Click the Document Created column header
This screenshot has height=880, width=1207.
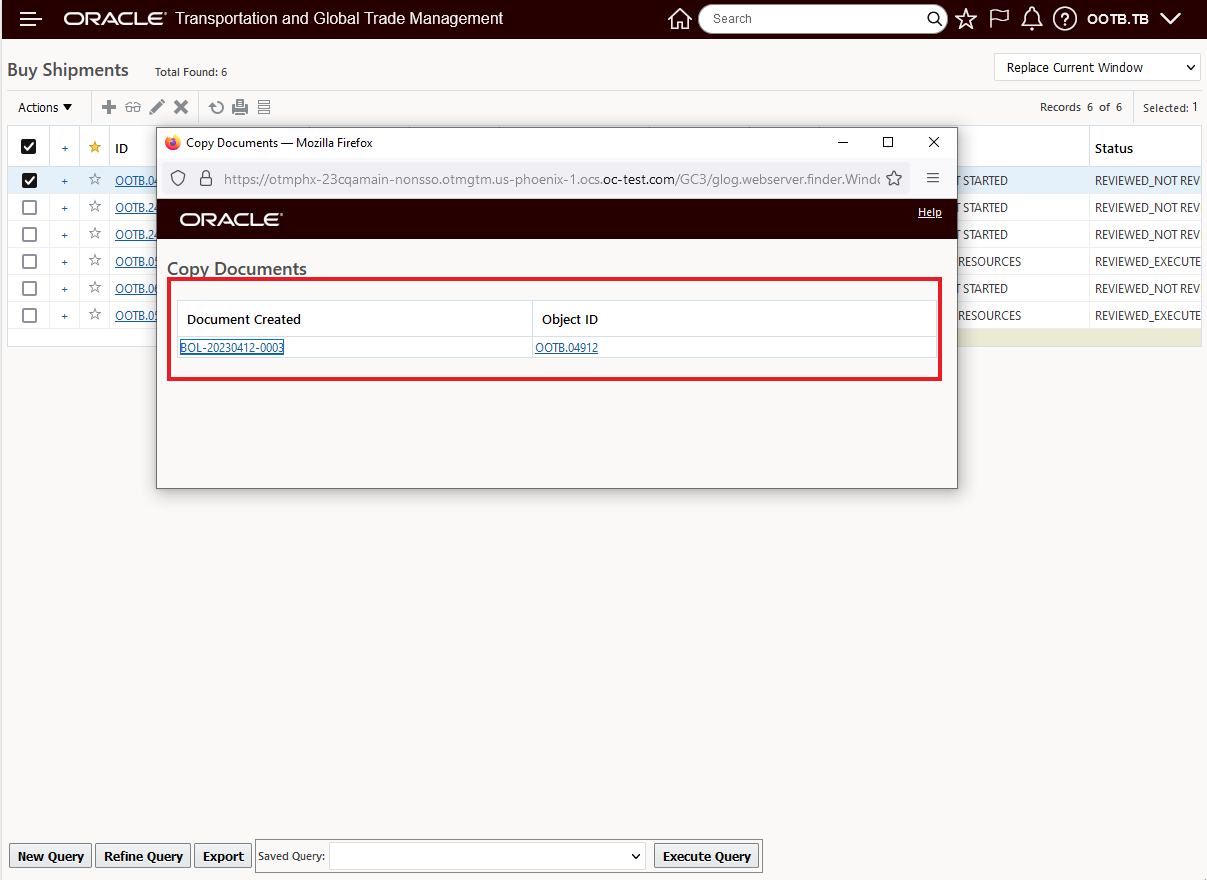coord(244,319)
